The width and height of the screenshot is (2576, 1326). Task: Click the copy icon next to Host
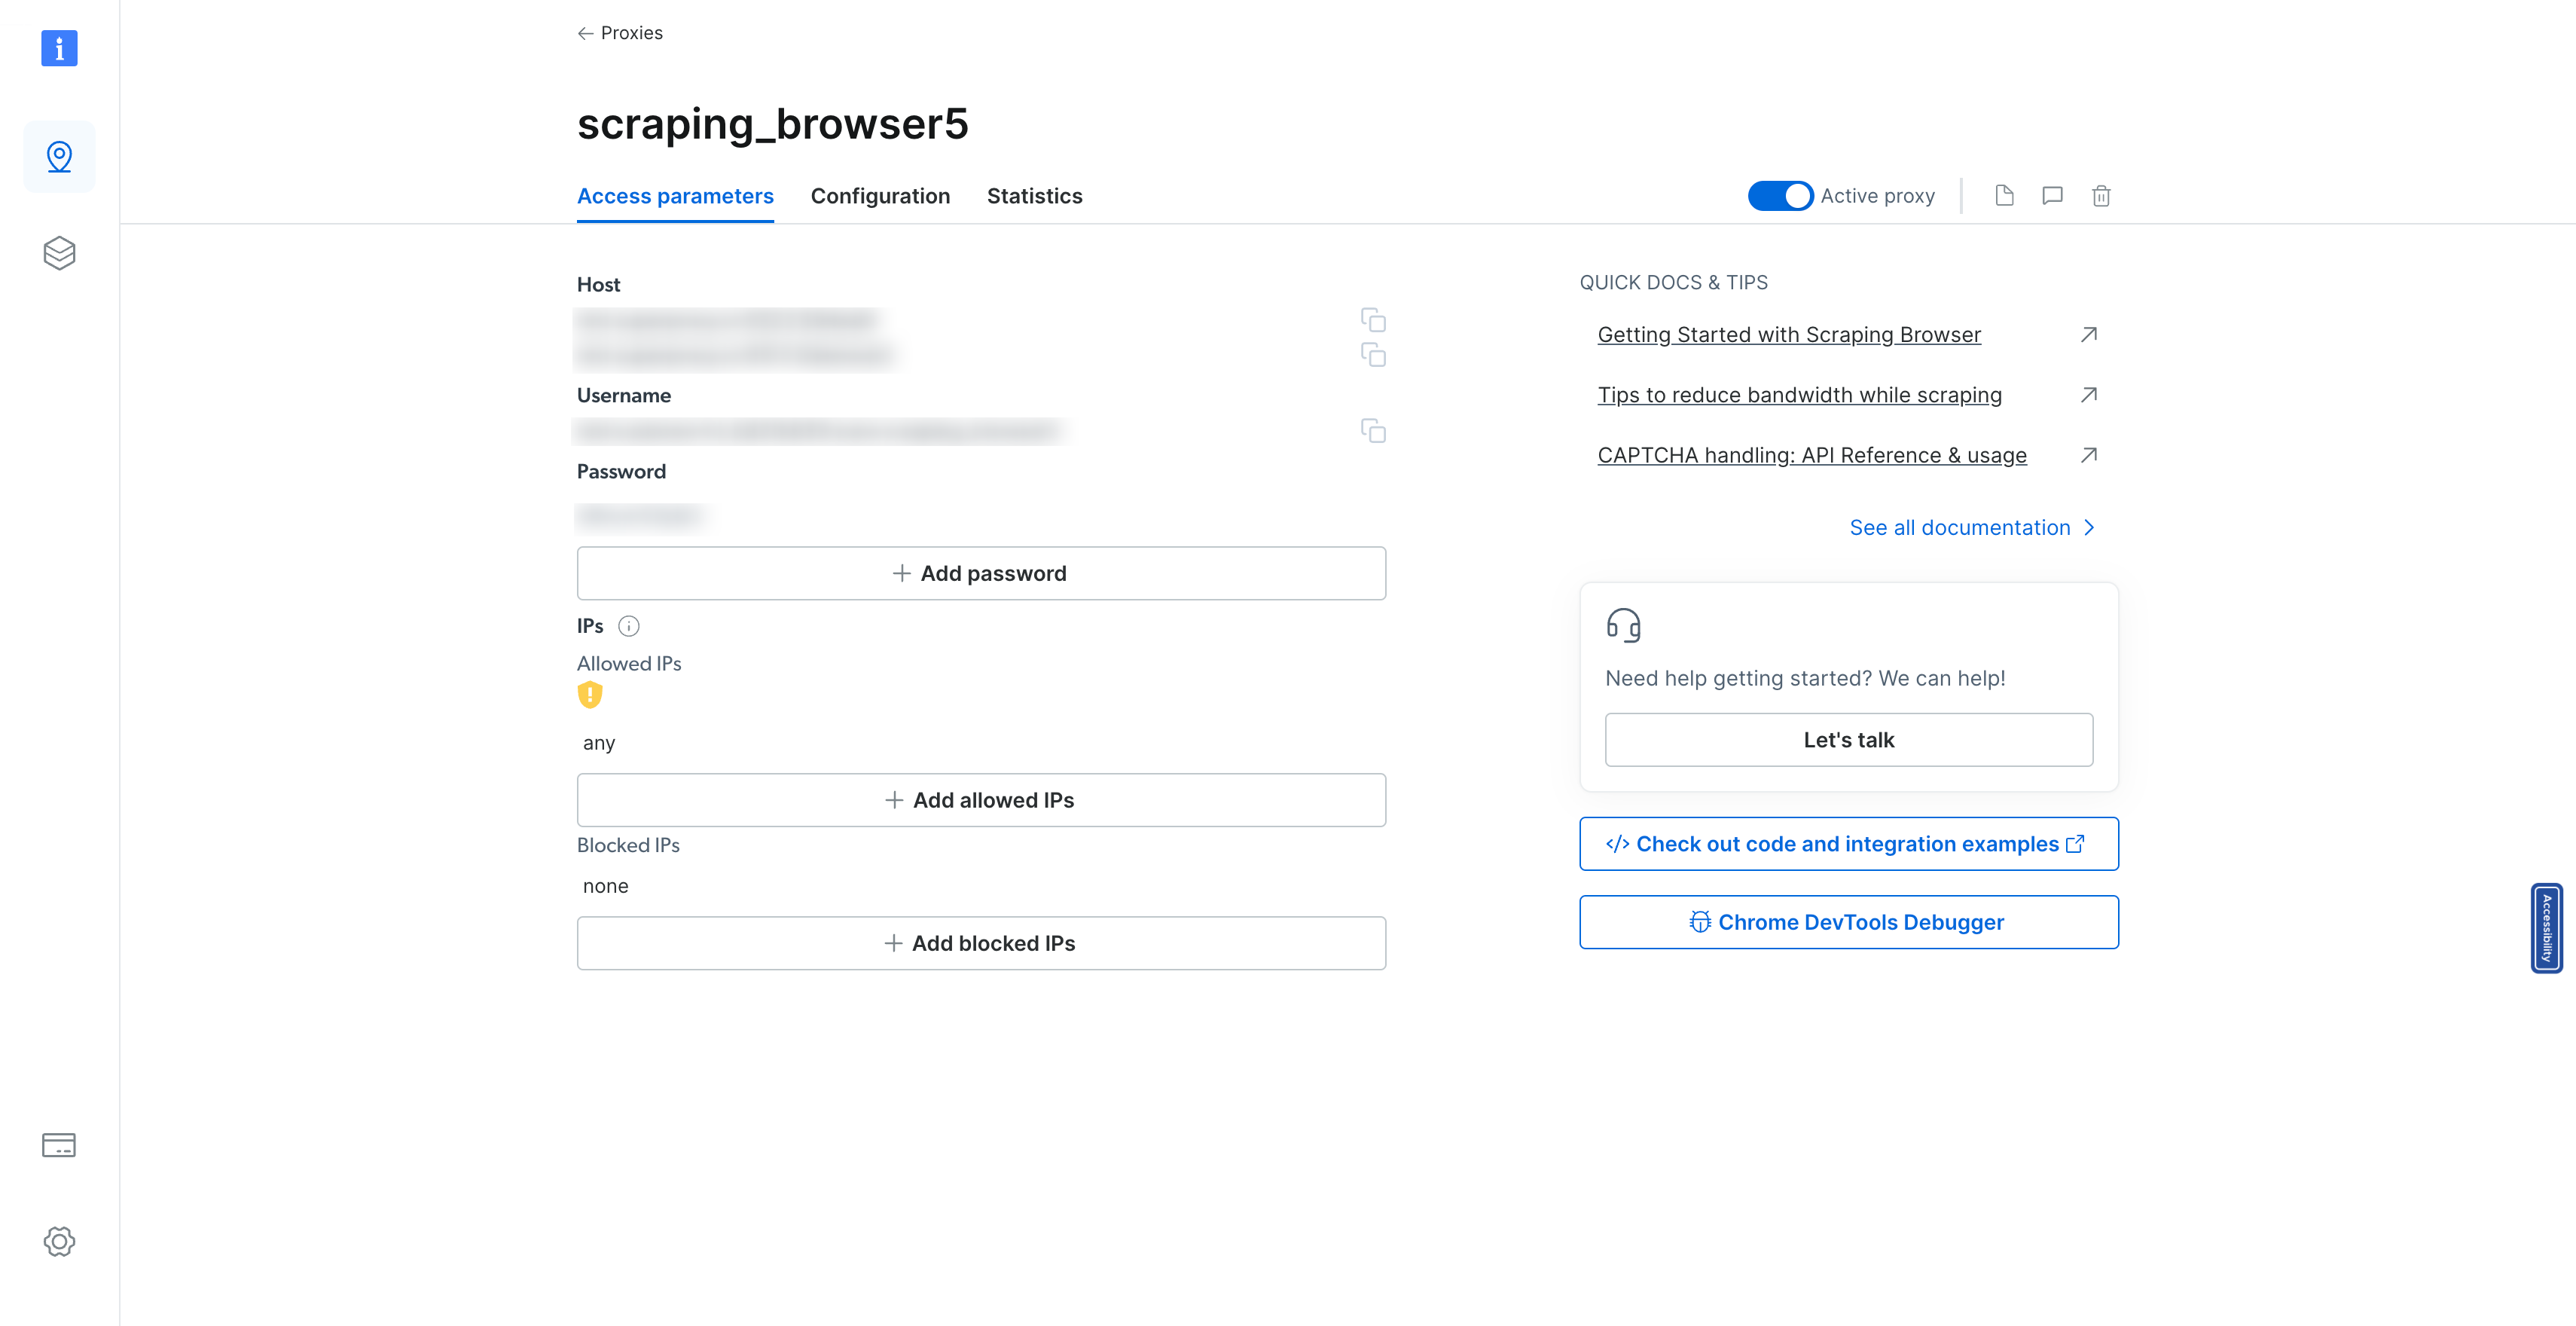point(1372,319)
